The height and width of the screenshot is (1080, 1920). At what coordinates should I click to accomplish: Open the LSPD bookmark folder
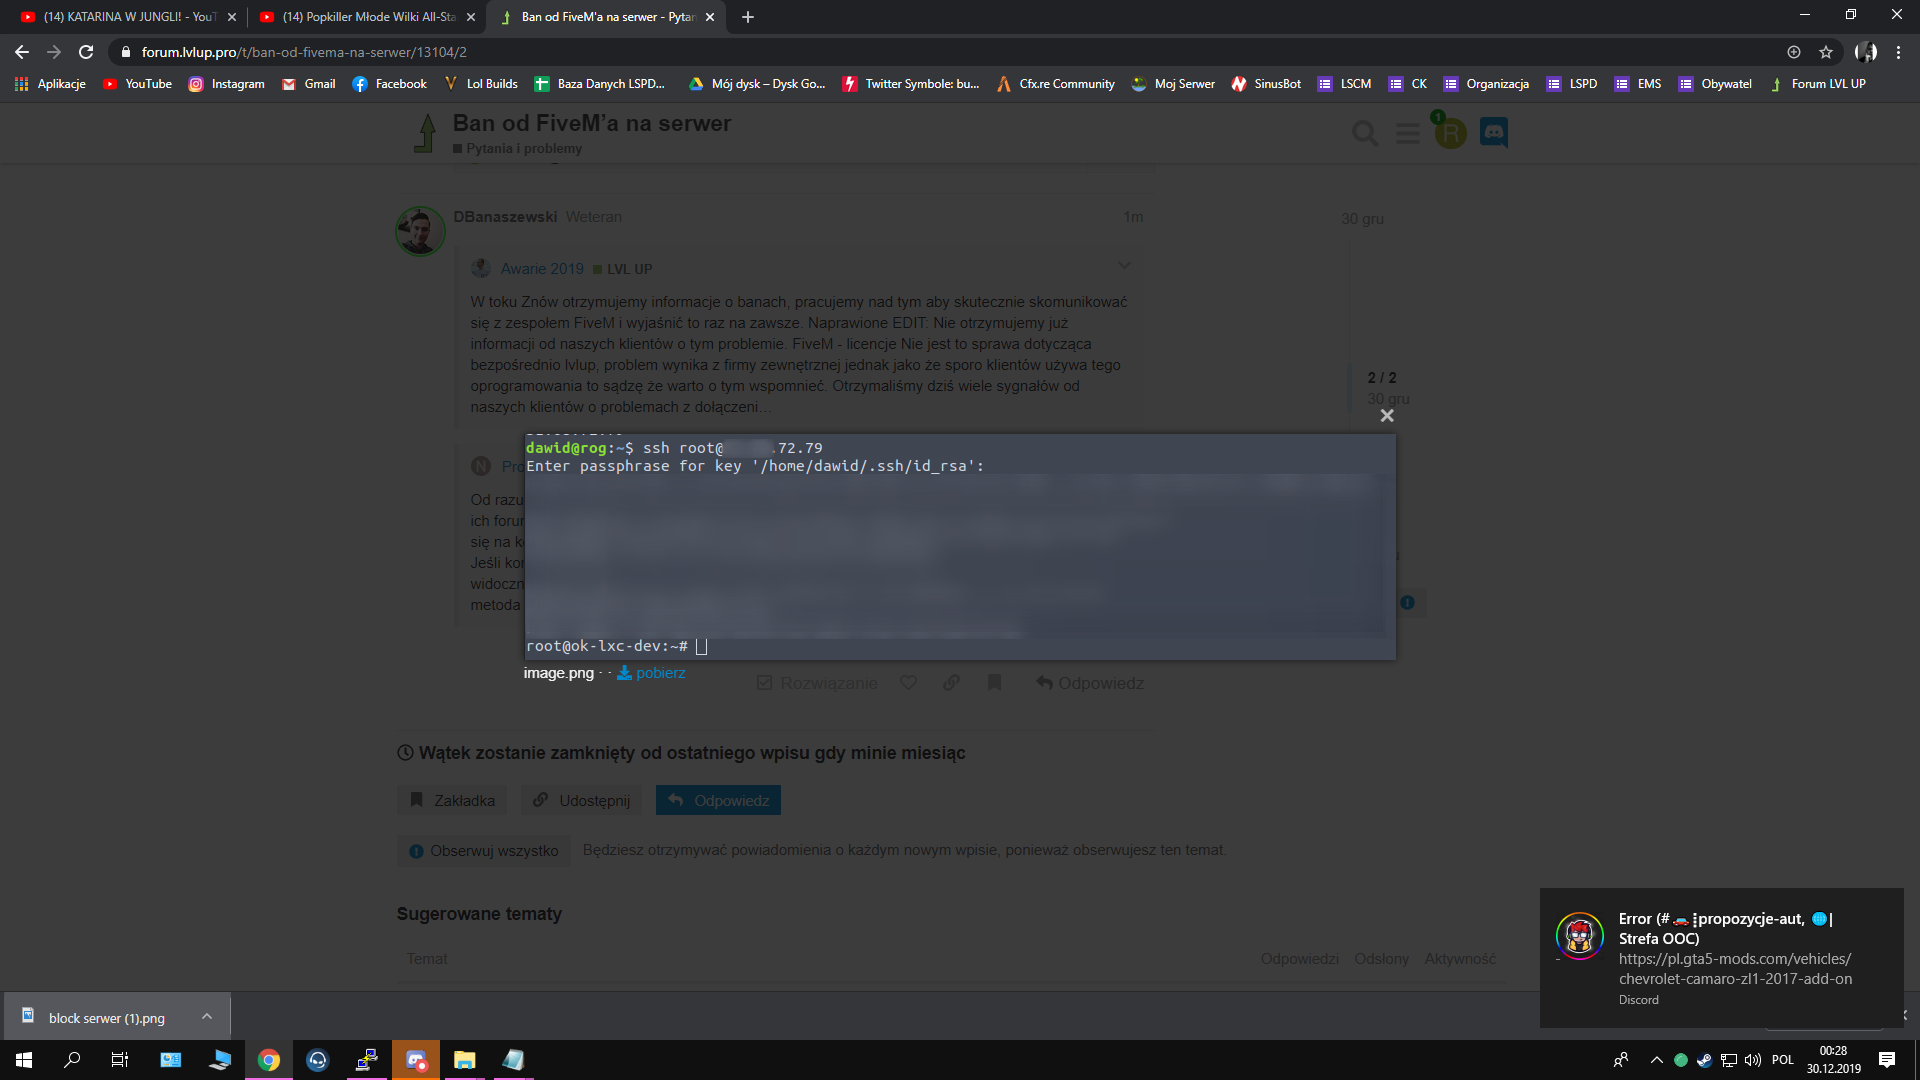[1572, 84]
